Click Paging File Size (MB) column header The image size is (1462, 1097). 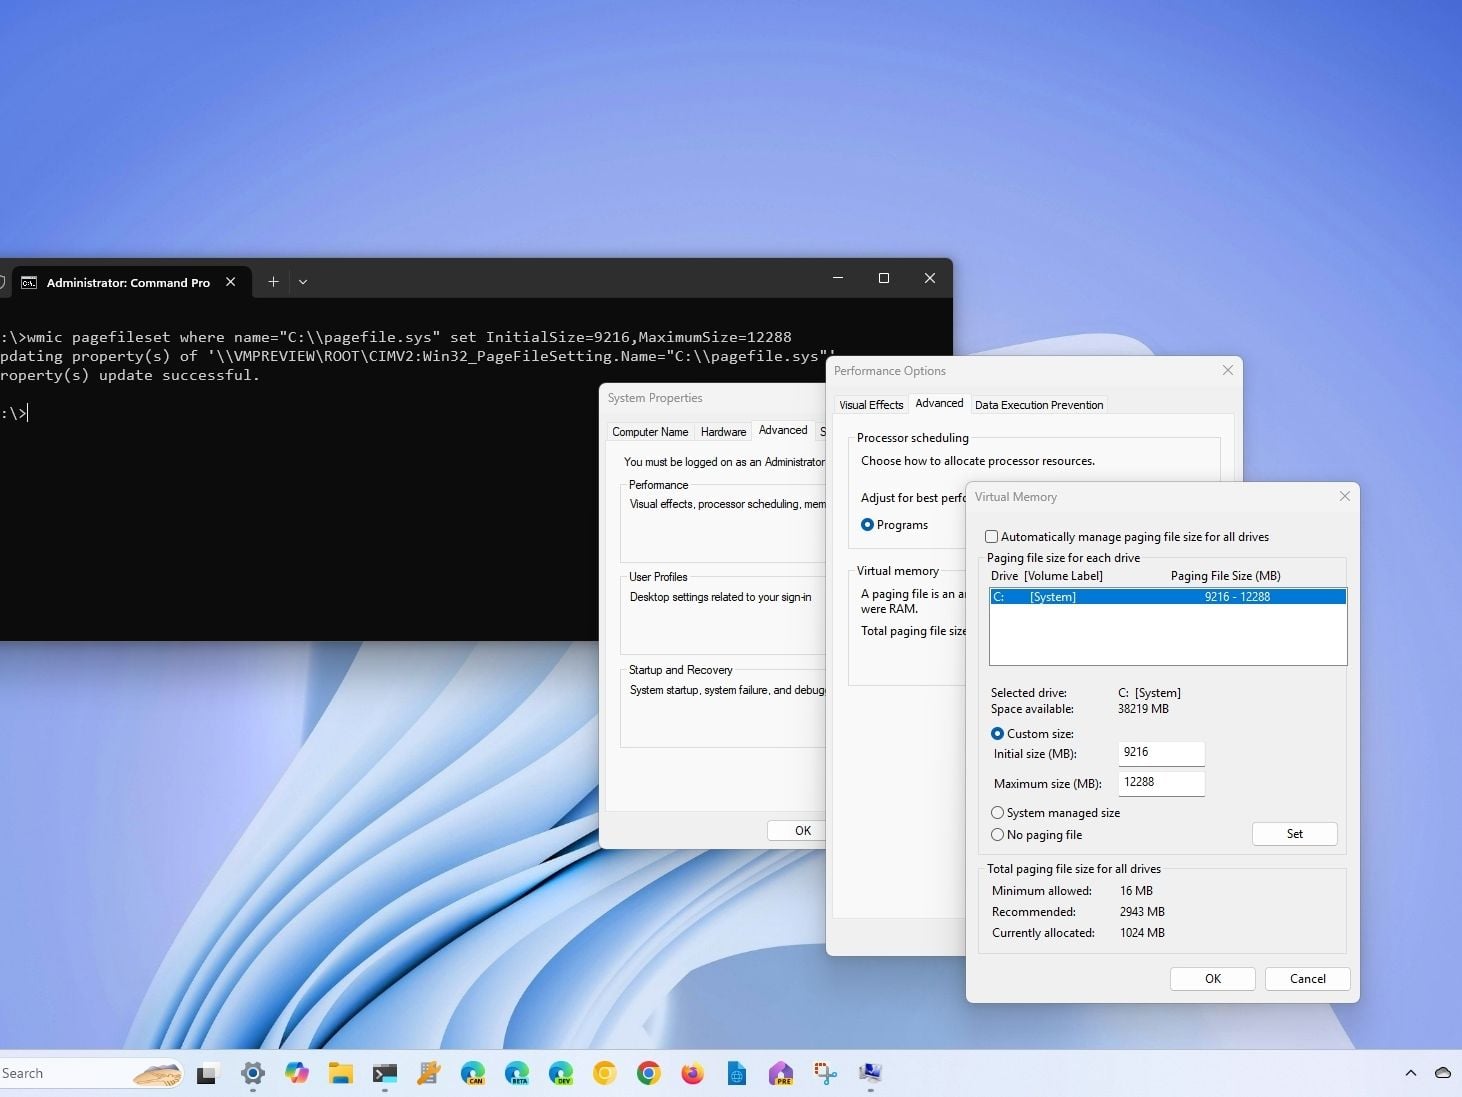[x=1225, y=576]
